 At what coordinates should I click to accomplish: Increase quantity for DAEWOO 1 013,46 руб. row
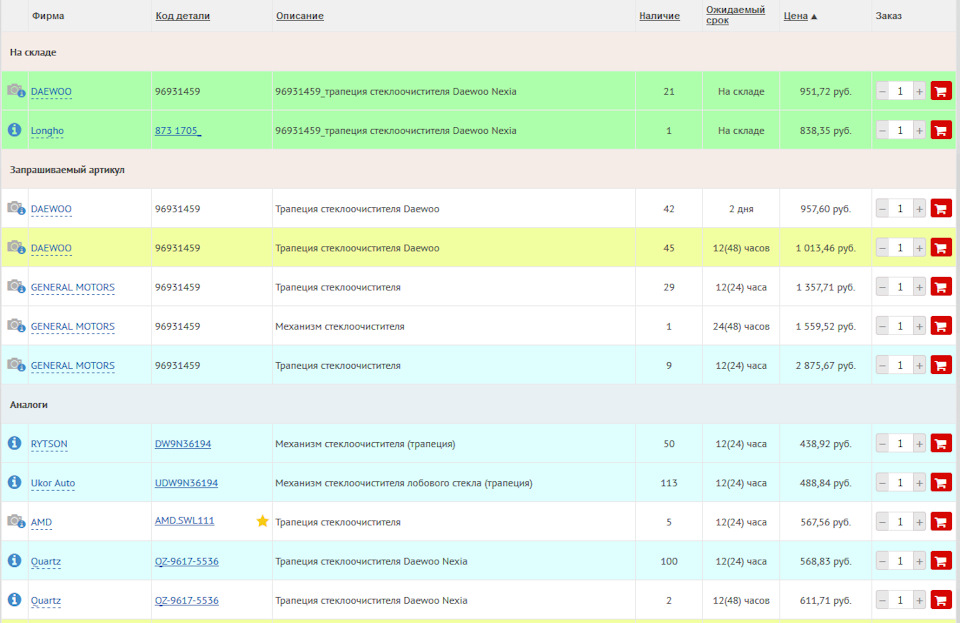pos(919,248)
